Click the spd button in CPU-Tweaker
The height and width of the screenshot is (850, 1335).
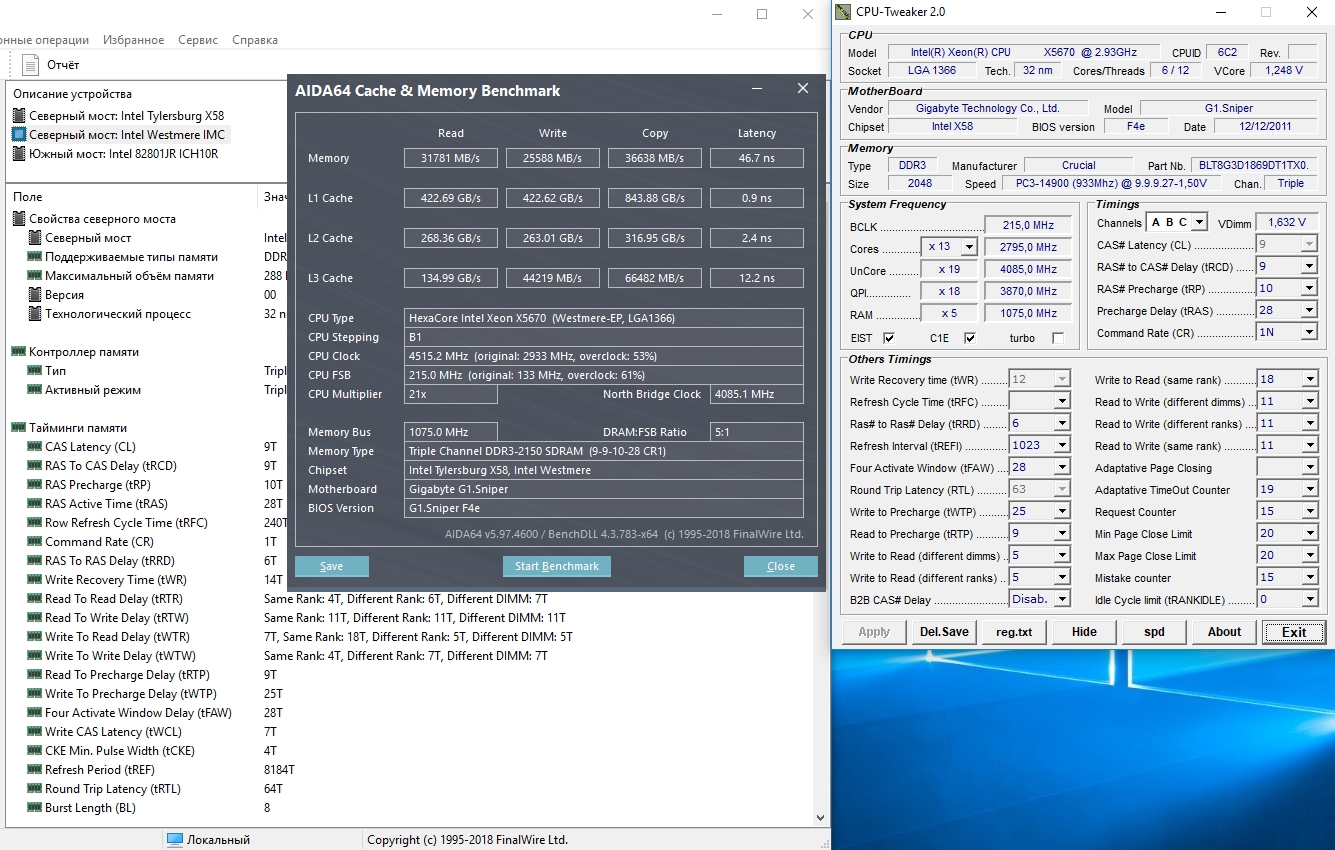[1154, 632]
